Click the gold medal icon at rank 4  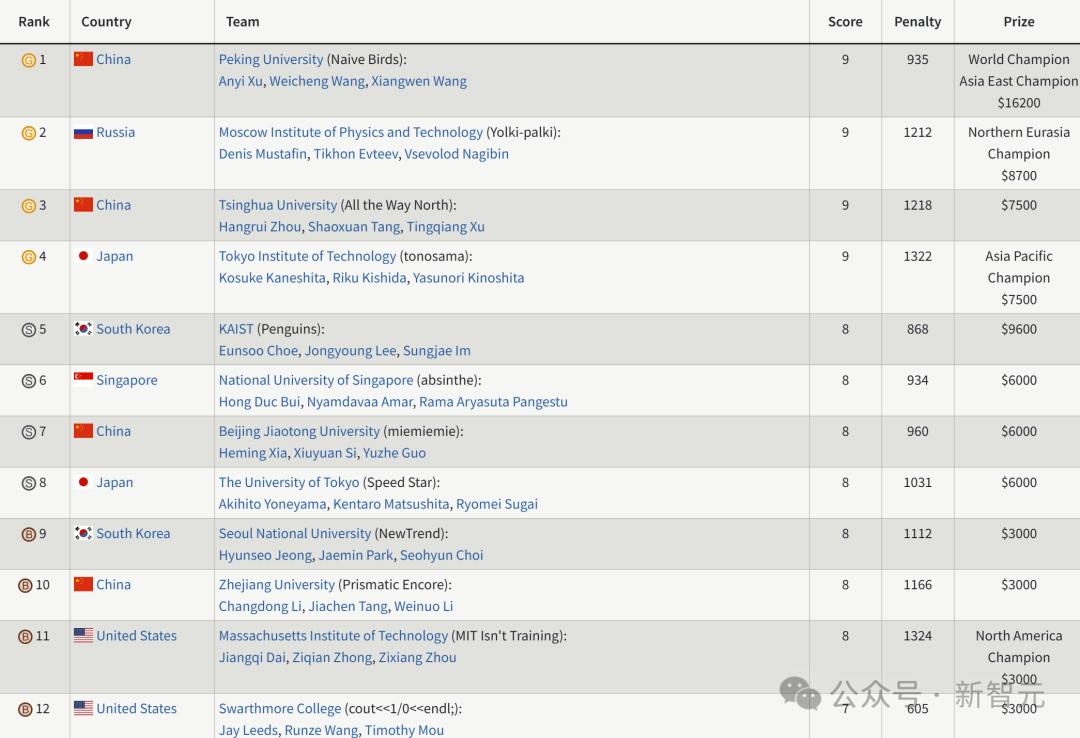[29, 257]
